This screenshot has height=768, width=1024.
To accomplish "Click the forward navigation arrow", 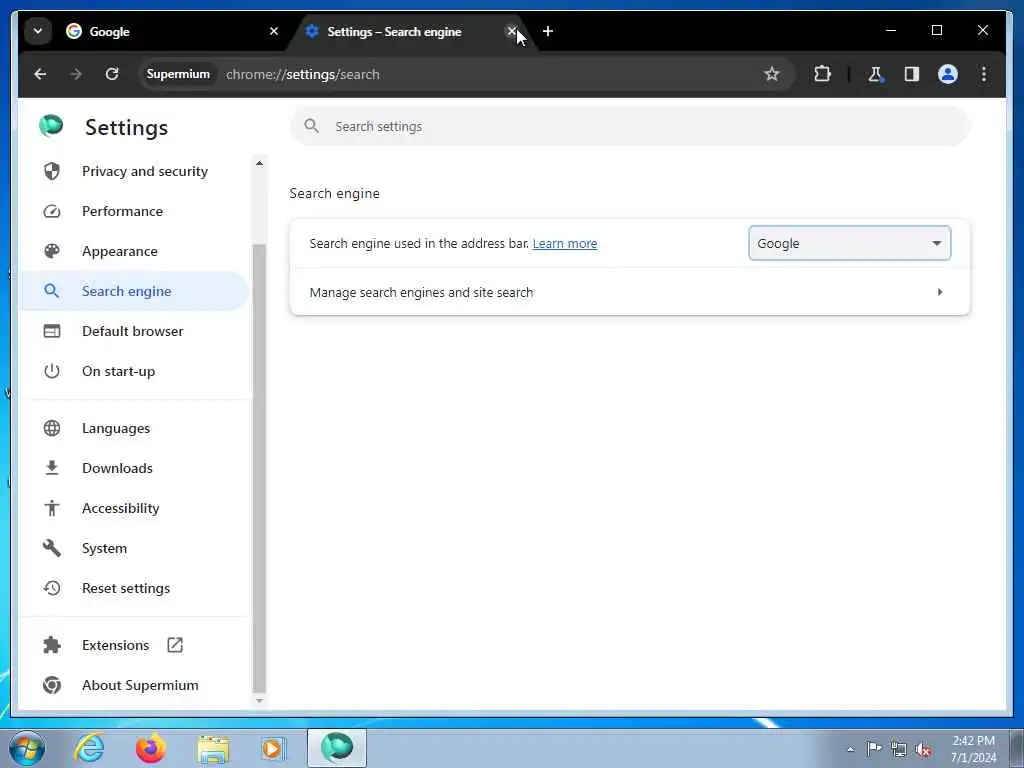I will point(76,74).
